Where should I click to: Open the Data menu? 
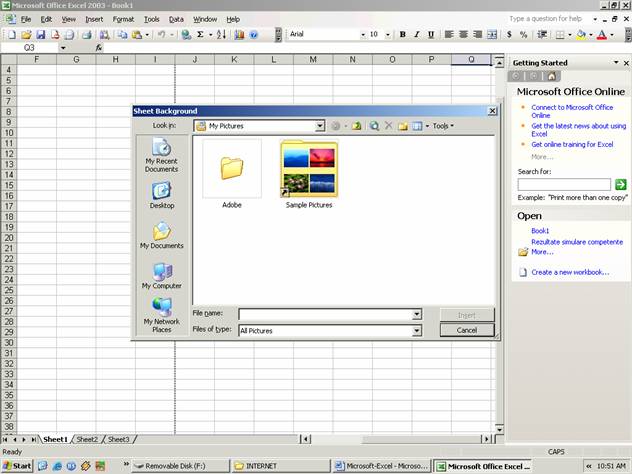click(x=176, y=19)
